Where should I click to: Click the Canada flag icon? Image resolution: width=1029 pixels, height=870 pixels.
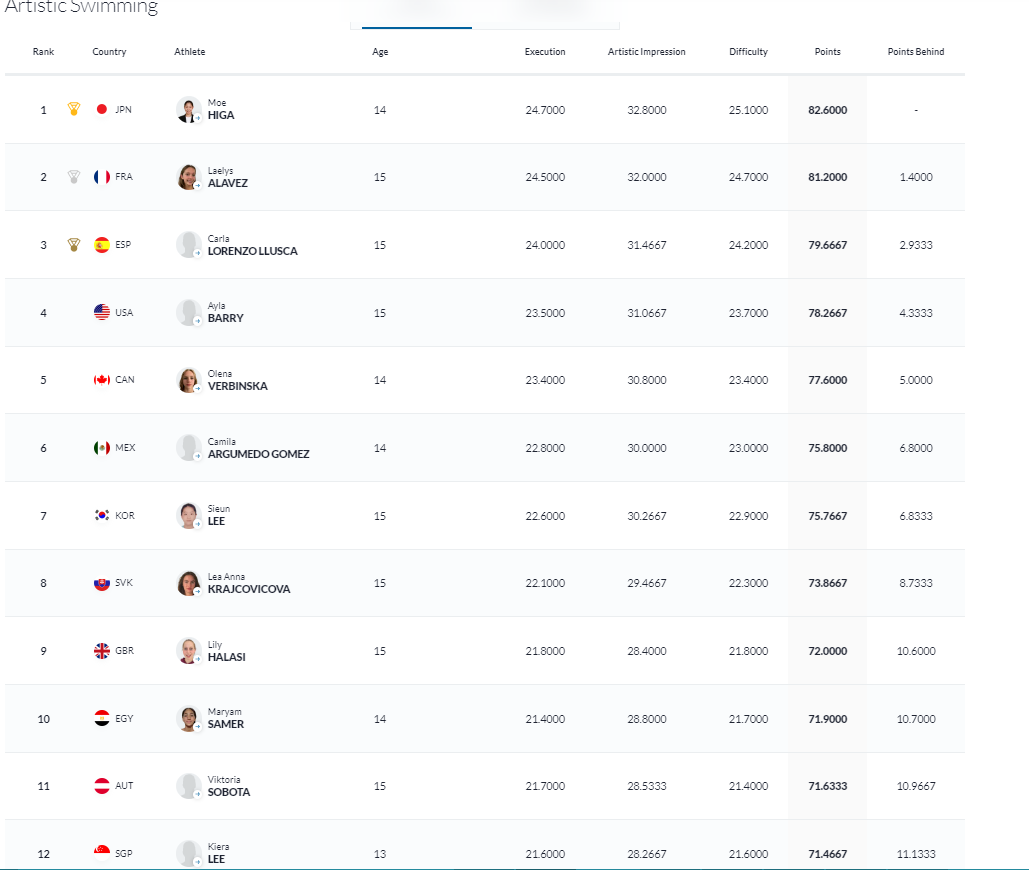tap(102, 380)
